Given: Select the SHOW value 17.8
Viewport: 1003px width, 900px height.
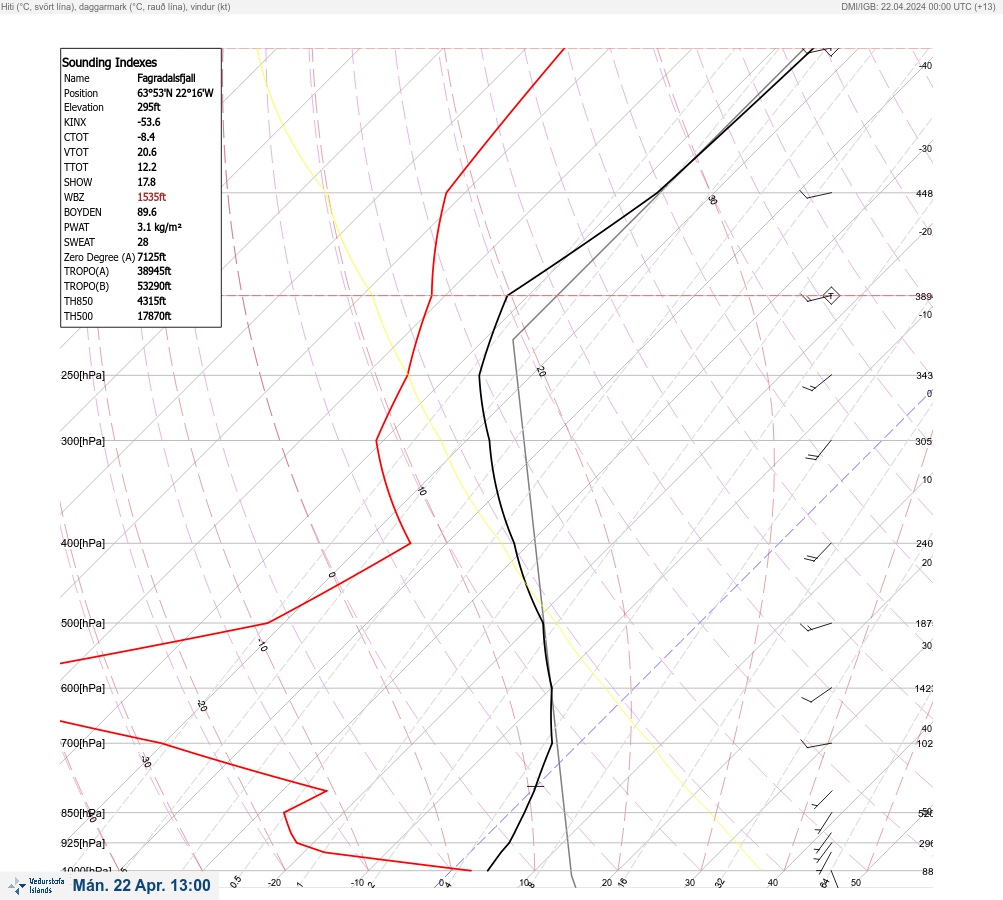Looking at the screenshot, I should 146,182.
